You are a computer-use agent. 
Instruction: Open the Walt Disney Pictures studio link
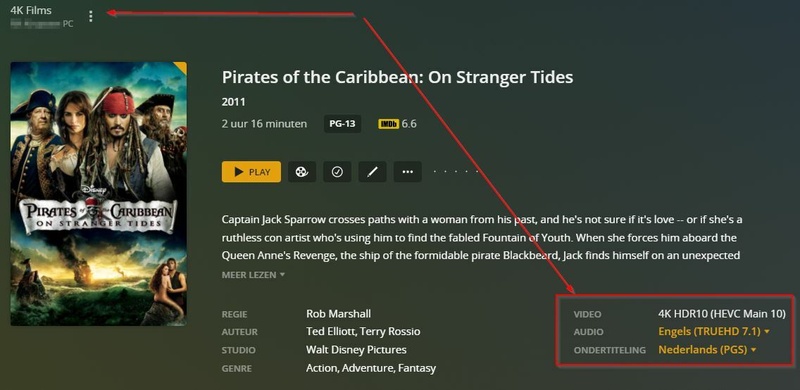click(356, 350)
